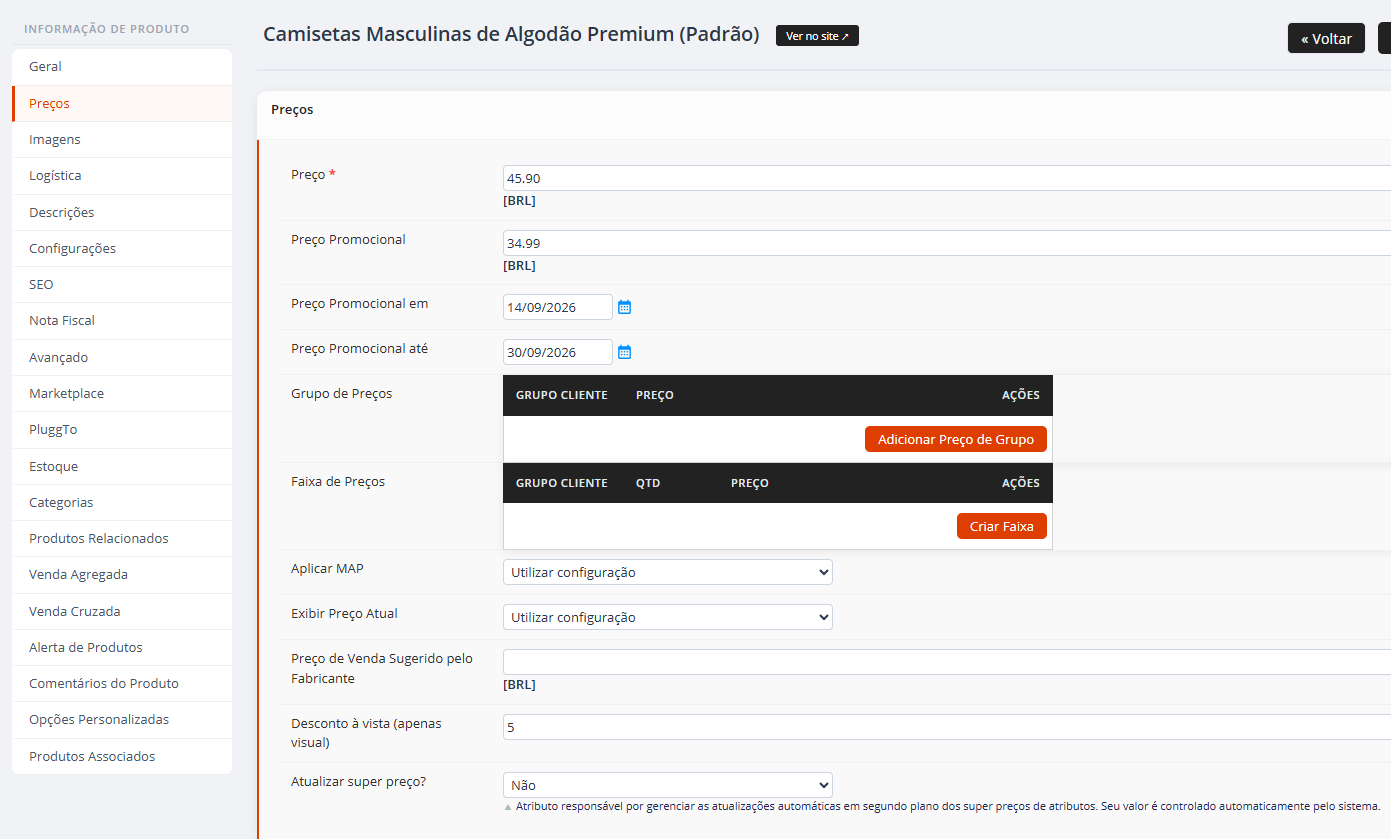Viewport: 1391px width, 839px height.
Task: Open Nota Fiscal section
Action: coord(122,320)
